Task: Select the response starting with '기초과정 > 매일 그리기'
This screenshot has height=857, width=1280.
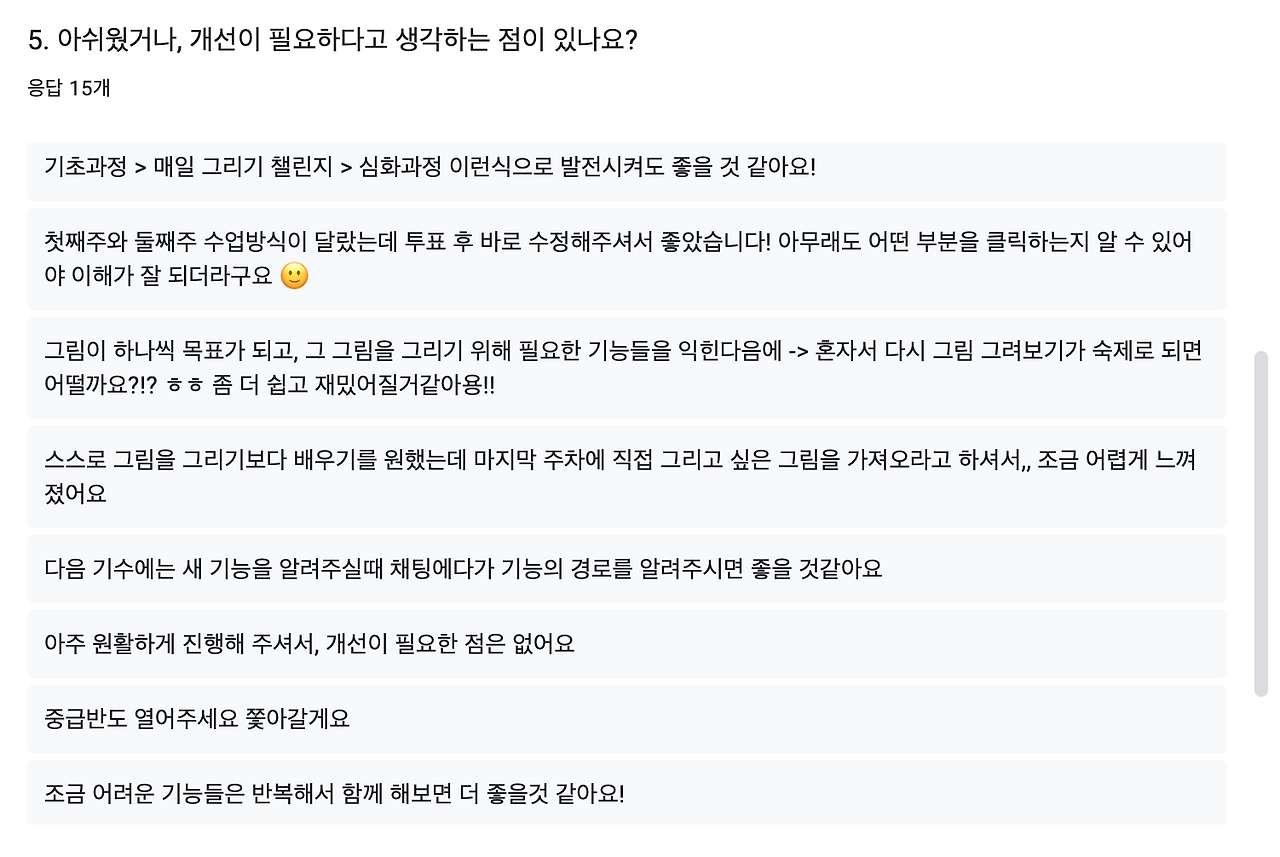Action: coord(627,167)
